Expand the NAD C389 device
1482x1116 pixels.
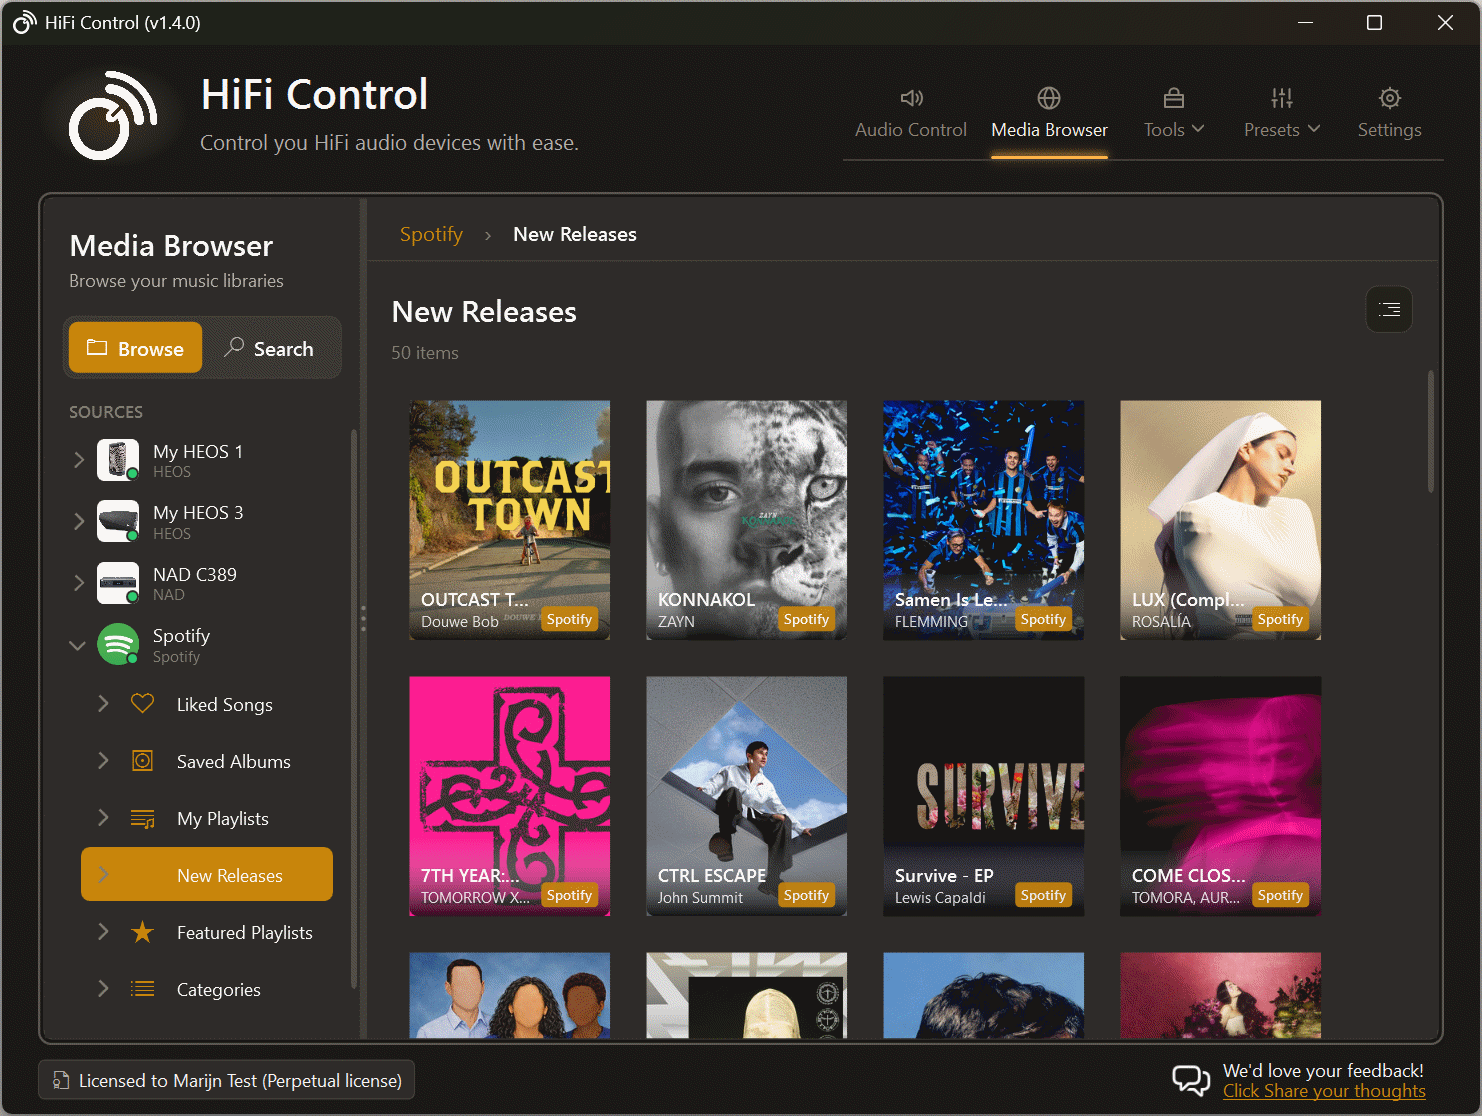(79, 582)
